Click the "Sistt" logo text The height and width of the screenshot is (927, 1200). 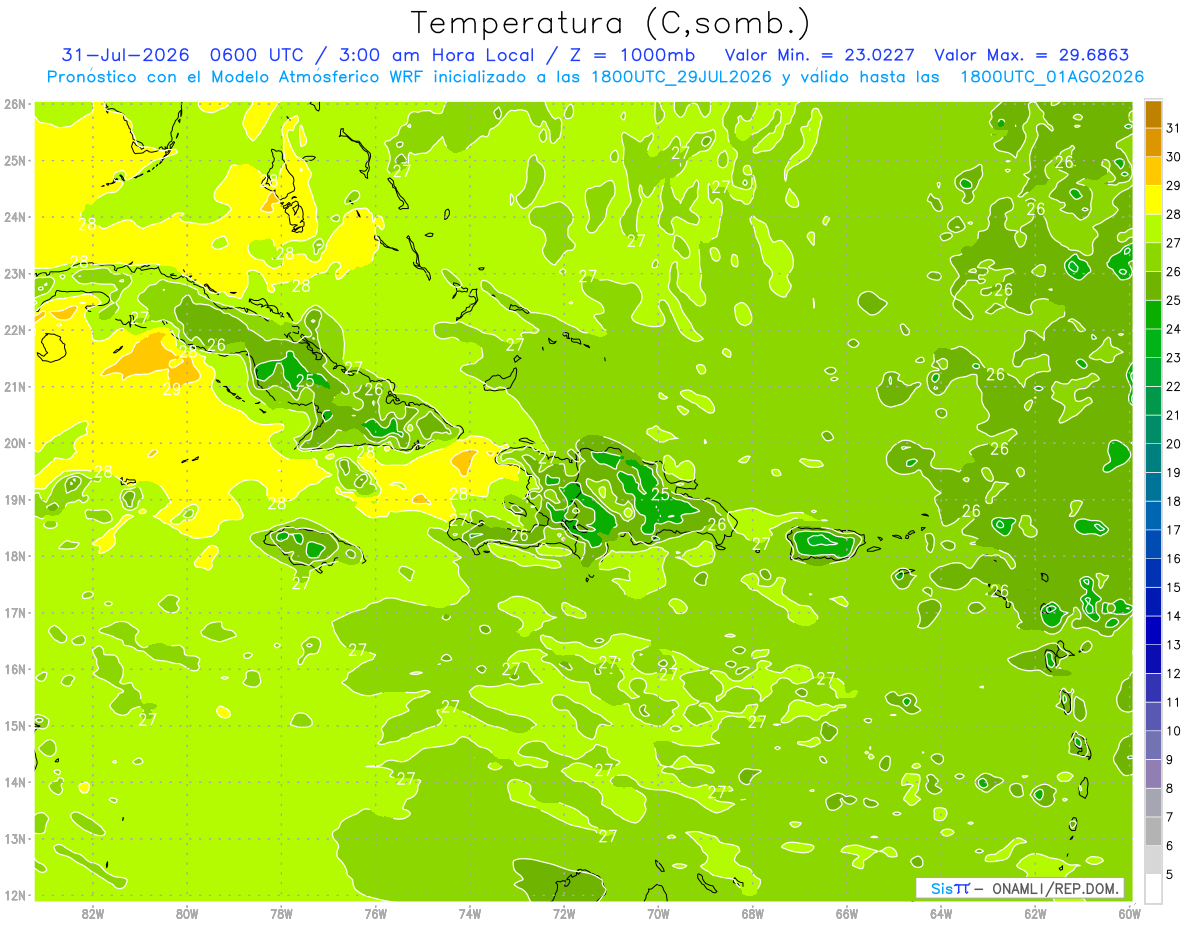[x=950, y=888]
